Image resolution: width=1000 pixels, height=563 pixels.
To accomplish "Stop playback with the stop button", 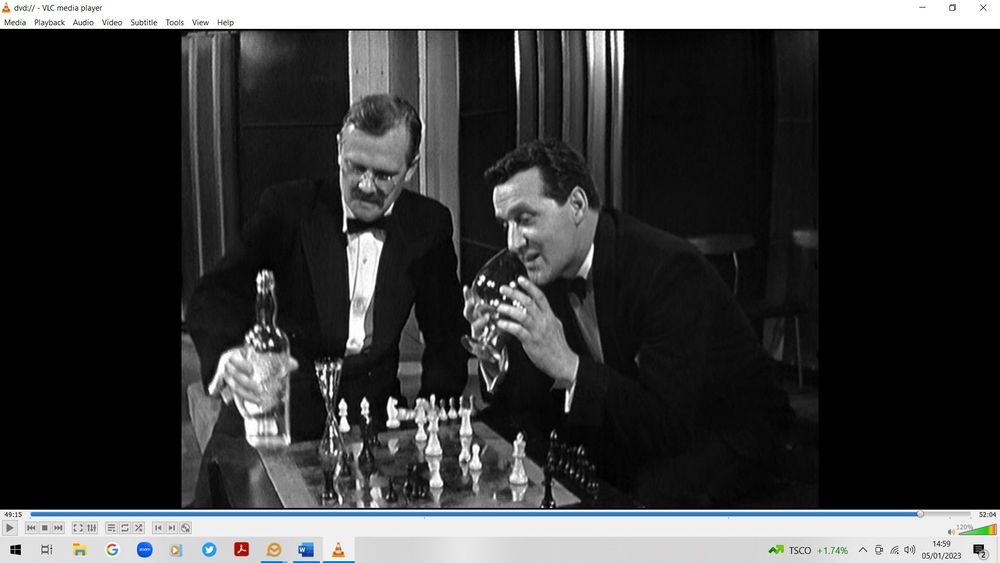I will point(45,528).
